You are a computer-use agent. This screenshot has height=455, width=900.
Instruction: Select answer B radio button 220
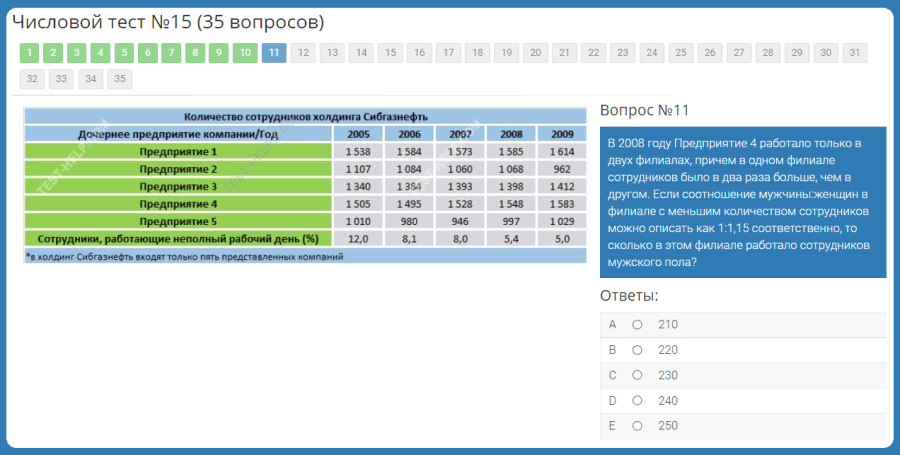click(x=637, y=350)
